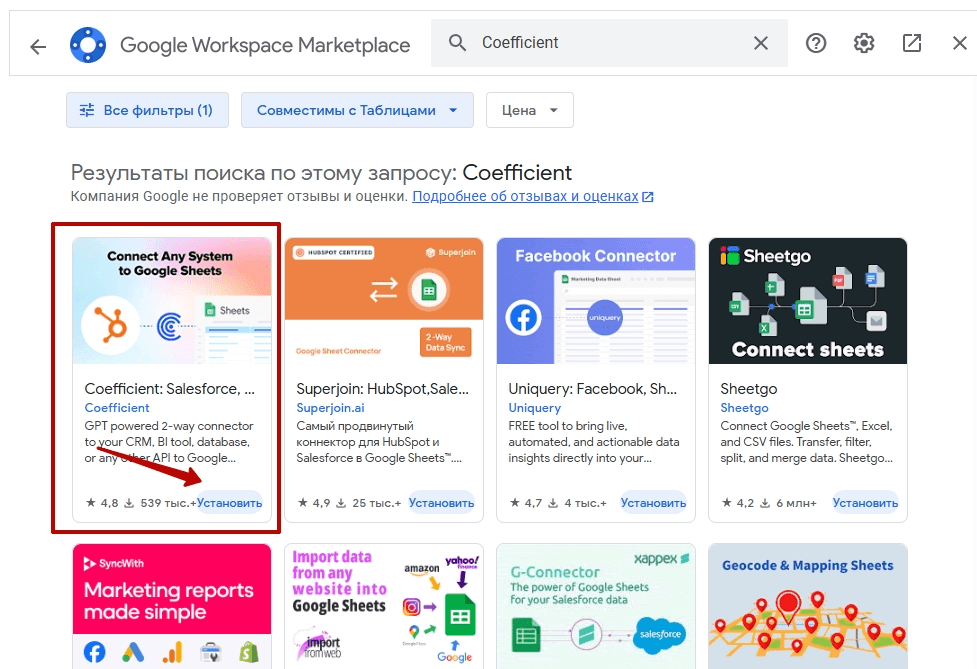Screen dimensions: 977x669
Task: Click the Uniquery 4 тыс.+ download count
Action: (577, 503)
